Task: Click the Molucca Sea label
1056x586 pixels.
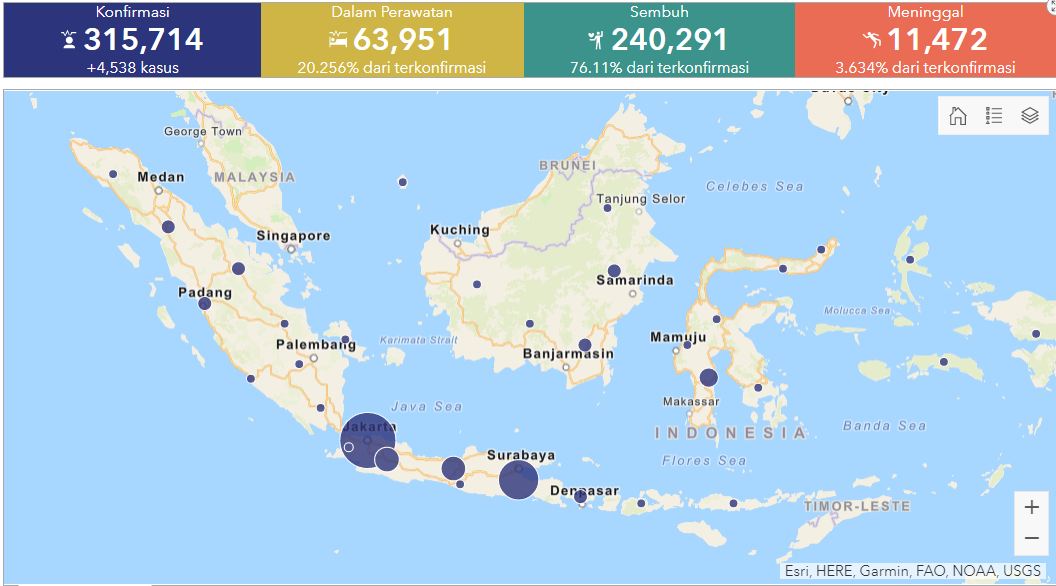Action: click(857, 311)
